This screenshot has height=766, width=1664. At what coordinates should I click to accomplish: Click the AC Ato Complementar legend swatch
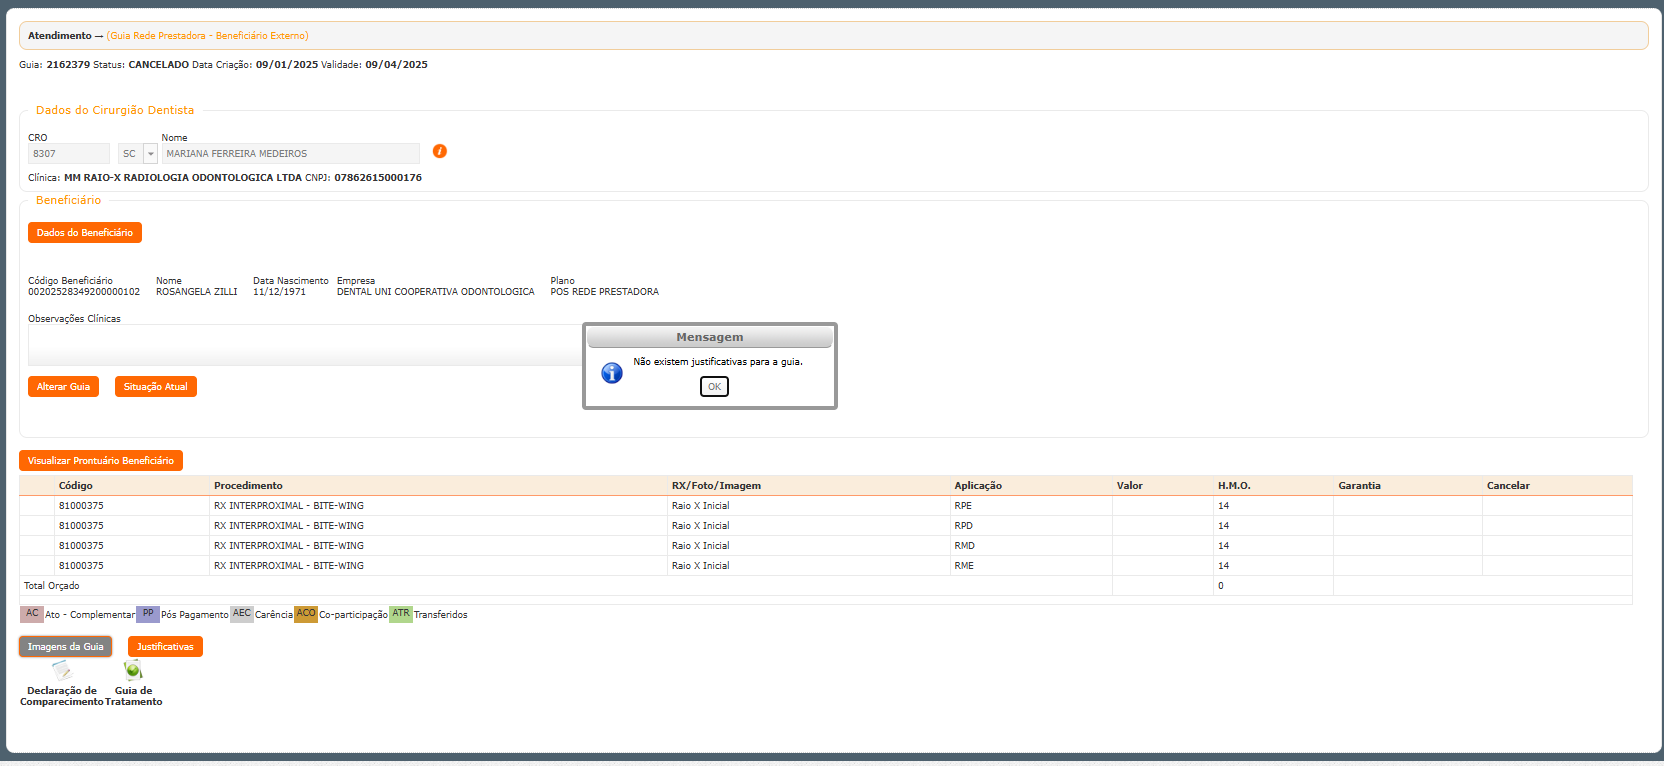coord(32,614)
